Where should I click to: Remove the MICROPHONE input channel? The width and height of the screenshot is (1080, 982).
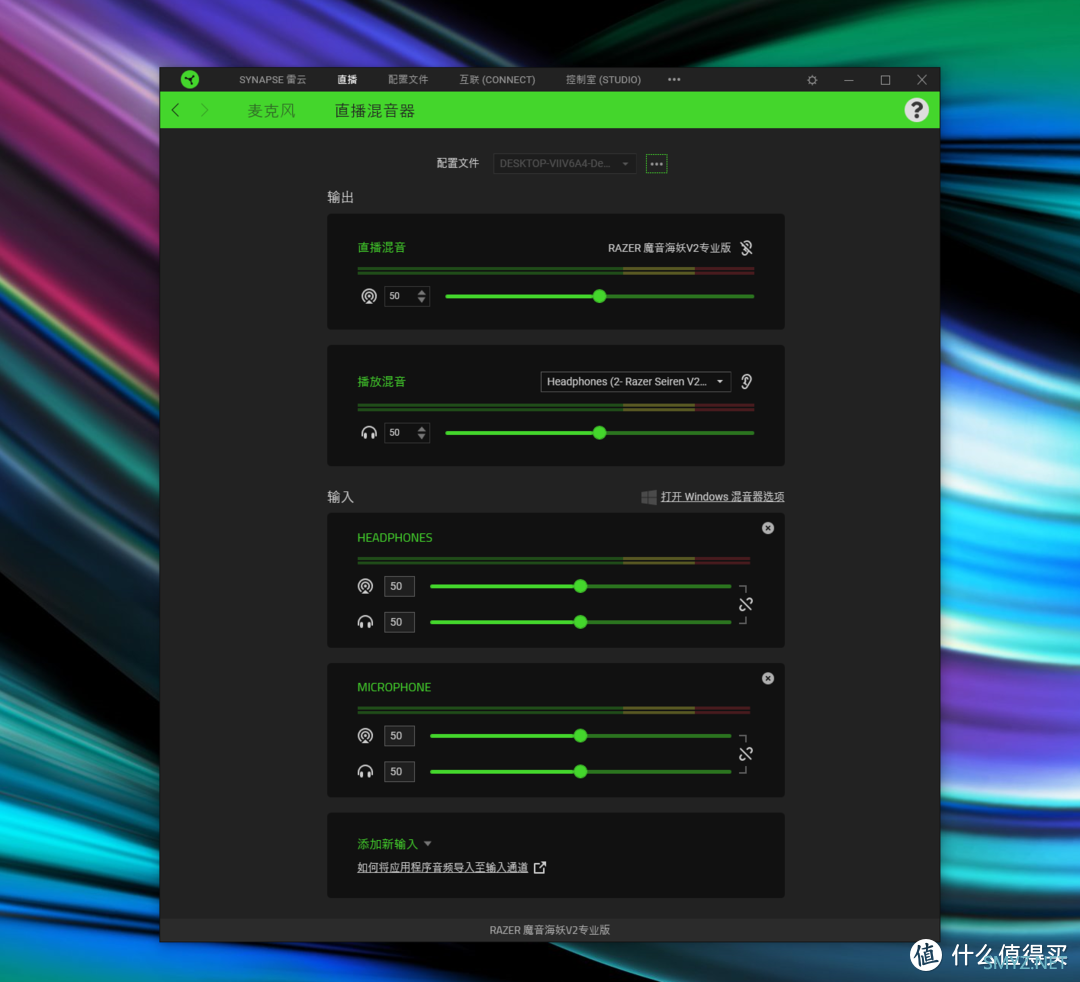coord(768,678)
